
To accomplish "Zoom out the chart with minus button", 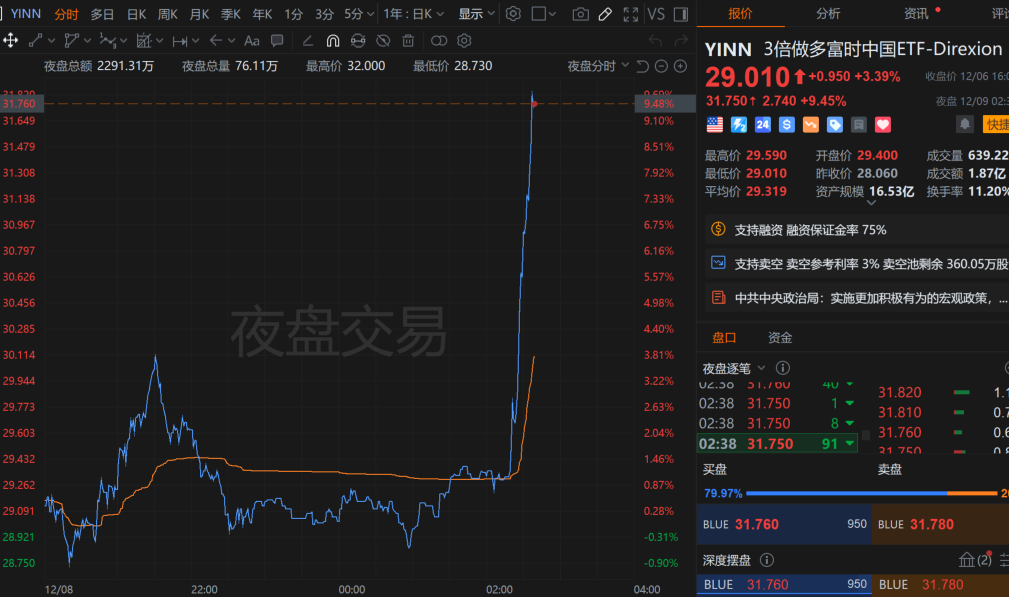I will pyautogui.click(x=661, y=66).
